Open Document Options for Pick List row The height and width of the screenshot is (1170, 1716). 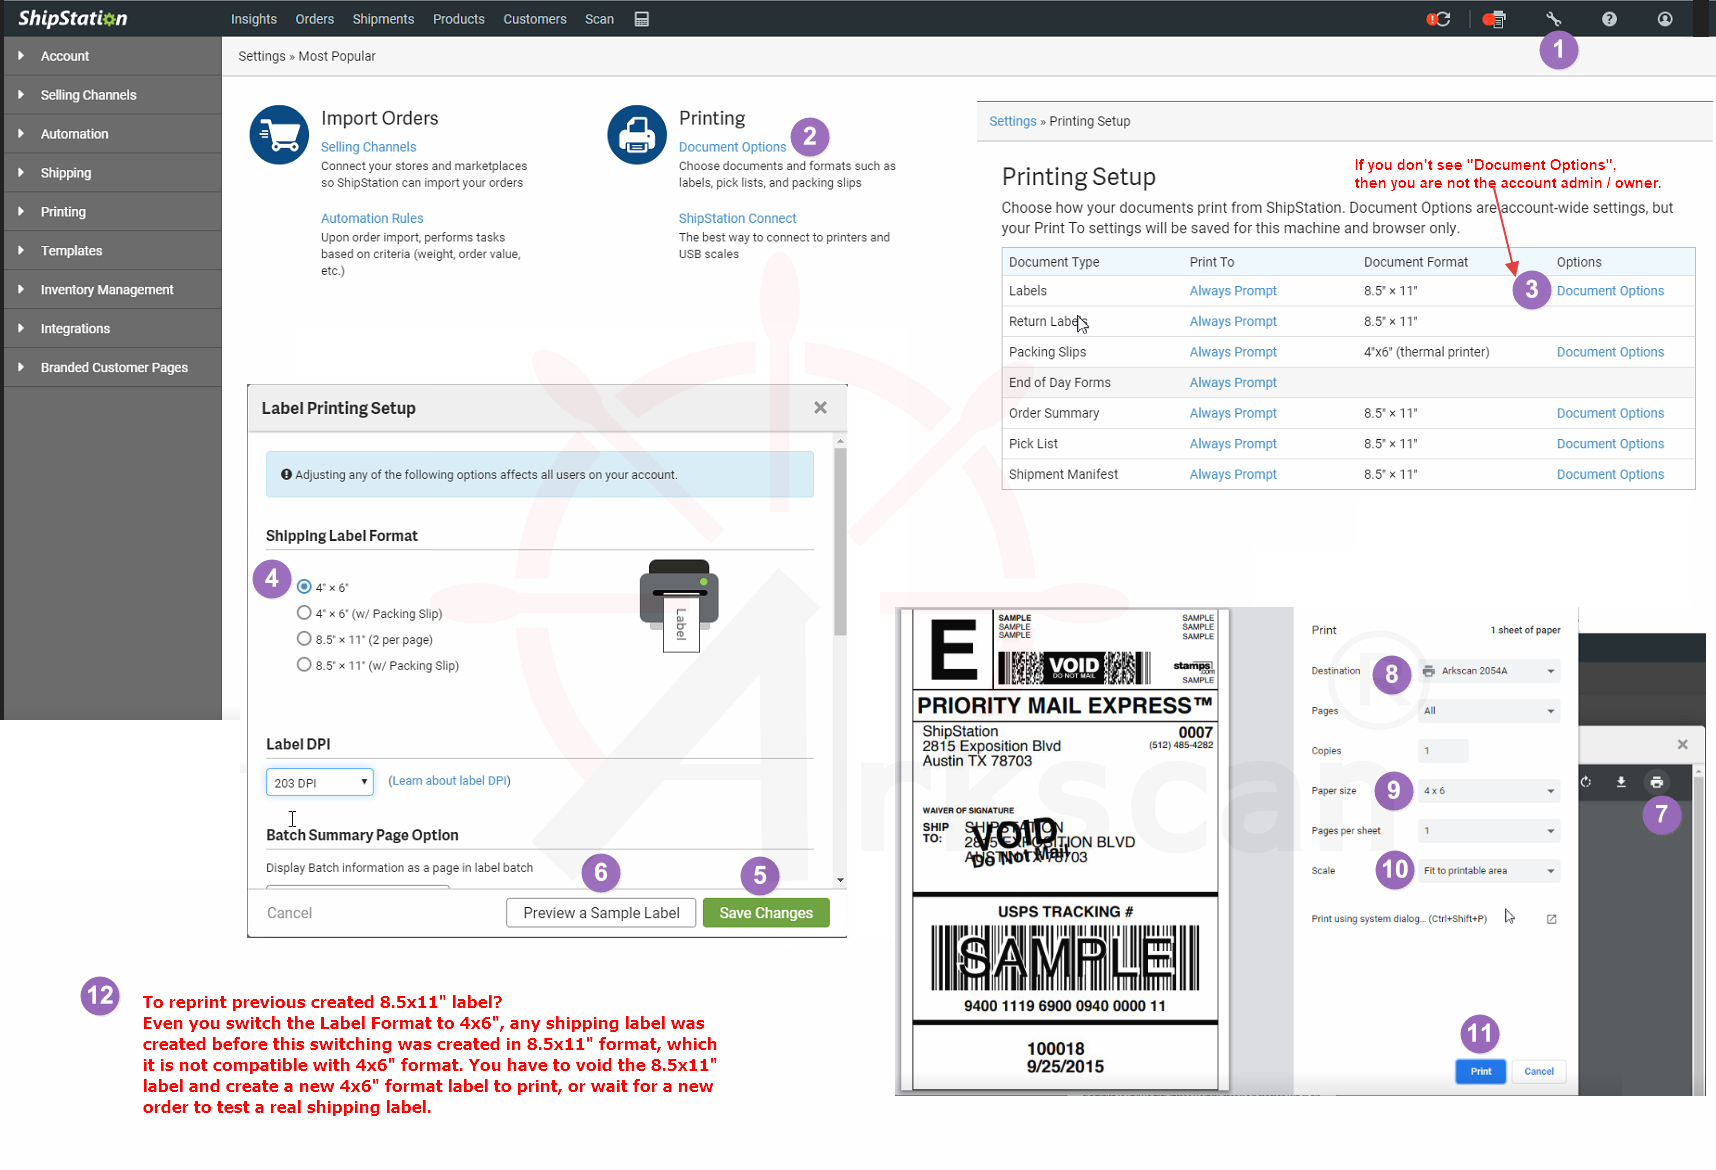pyautogui.click(x=1610, y=444)
